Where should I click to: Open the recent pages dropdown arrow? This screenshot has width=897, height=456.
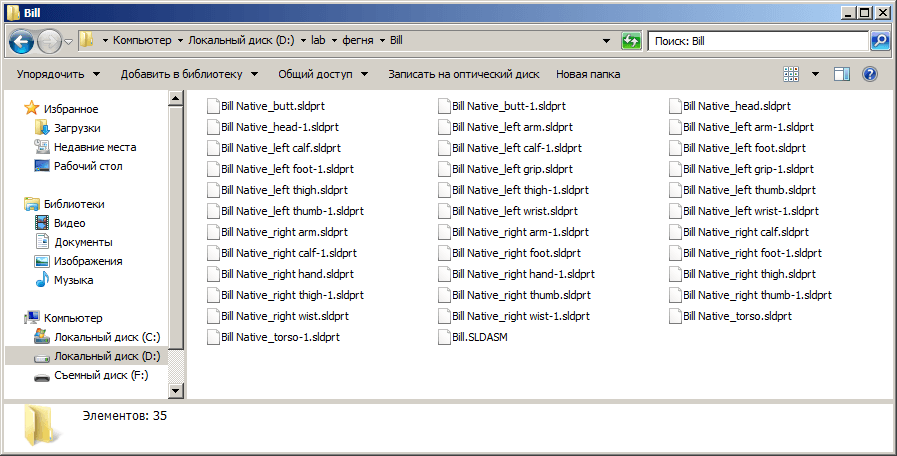(69, 41)
